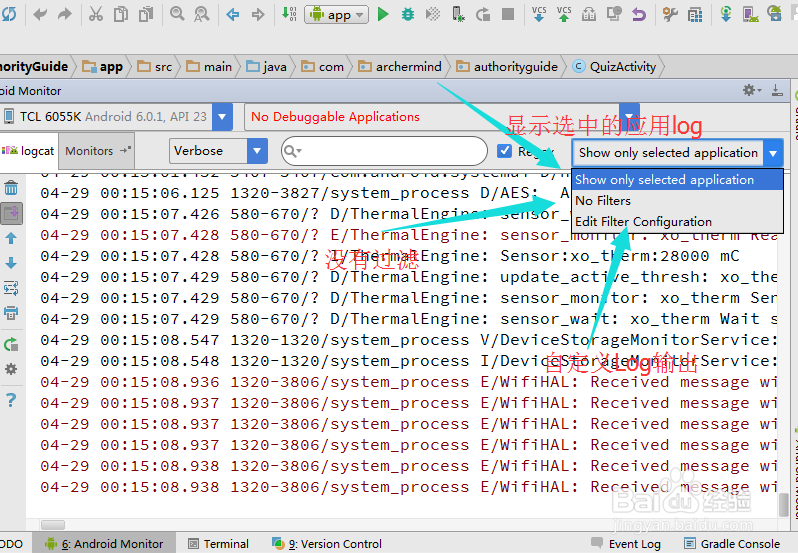Viewport: 798px width, 553px height.
Task: Click the VCS Commit Changes icon
Action: point(564,14)
